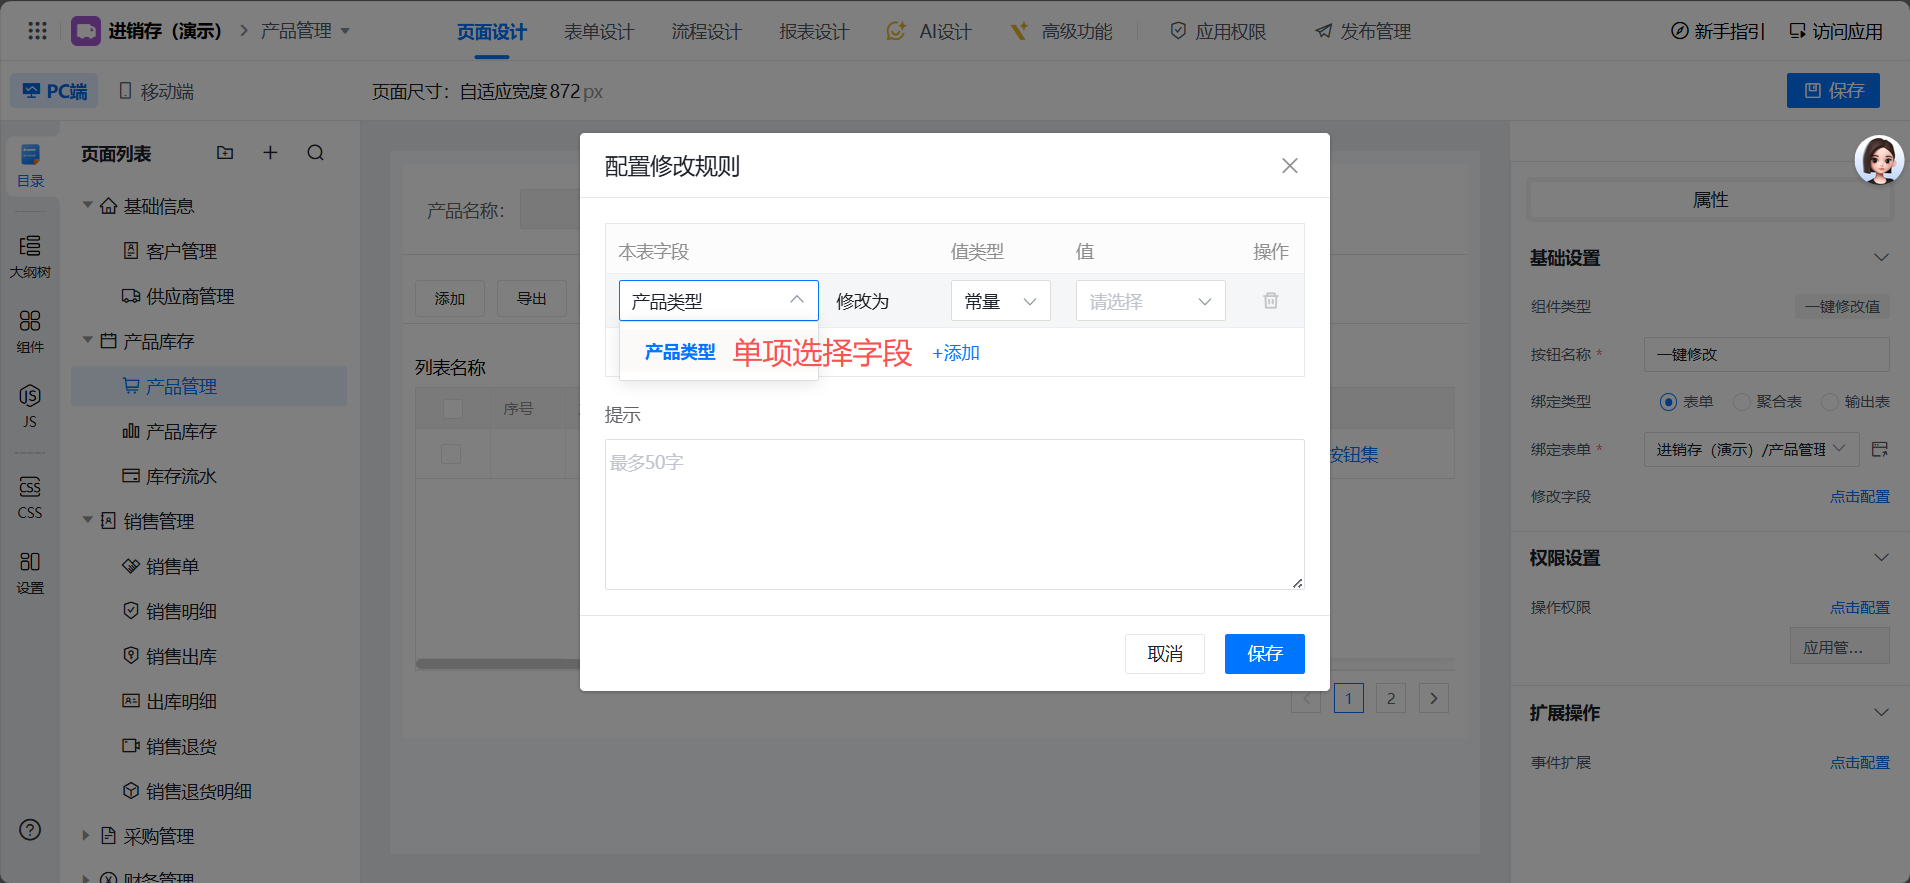The width and height of the screenshot is (1910, 883).
Task: Select the 聚合表 radio button
Action: coord(1742,402)
